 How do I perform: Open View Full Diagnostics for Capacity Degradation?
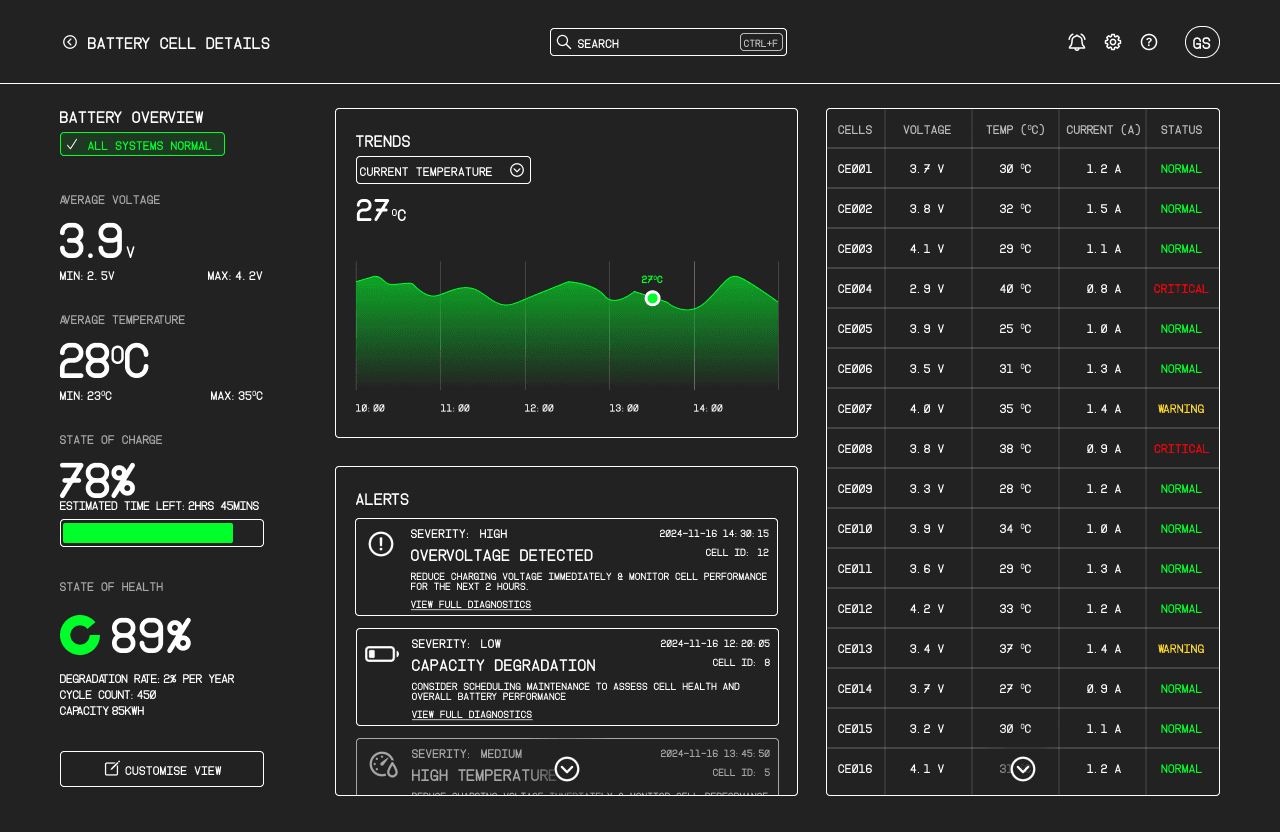(x=472, y=714)
